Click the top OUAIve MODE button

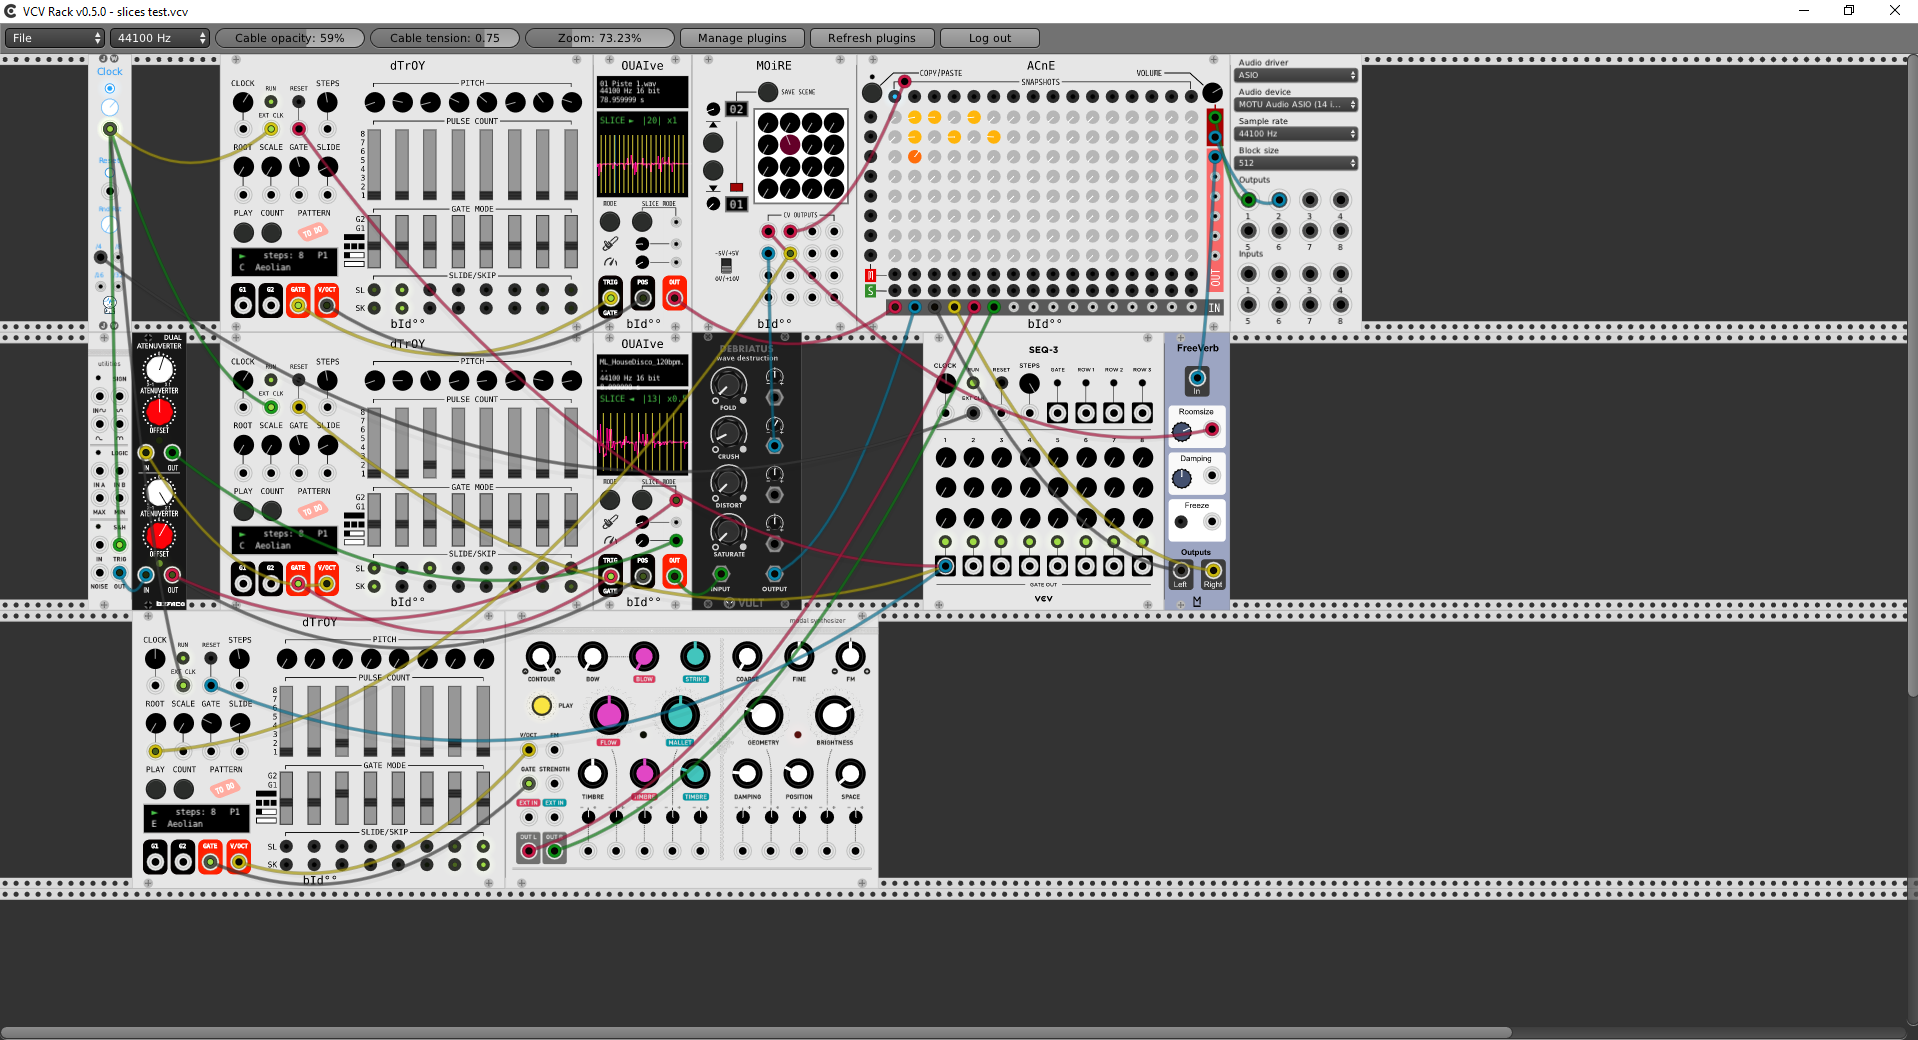click(x=610, y=222)
